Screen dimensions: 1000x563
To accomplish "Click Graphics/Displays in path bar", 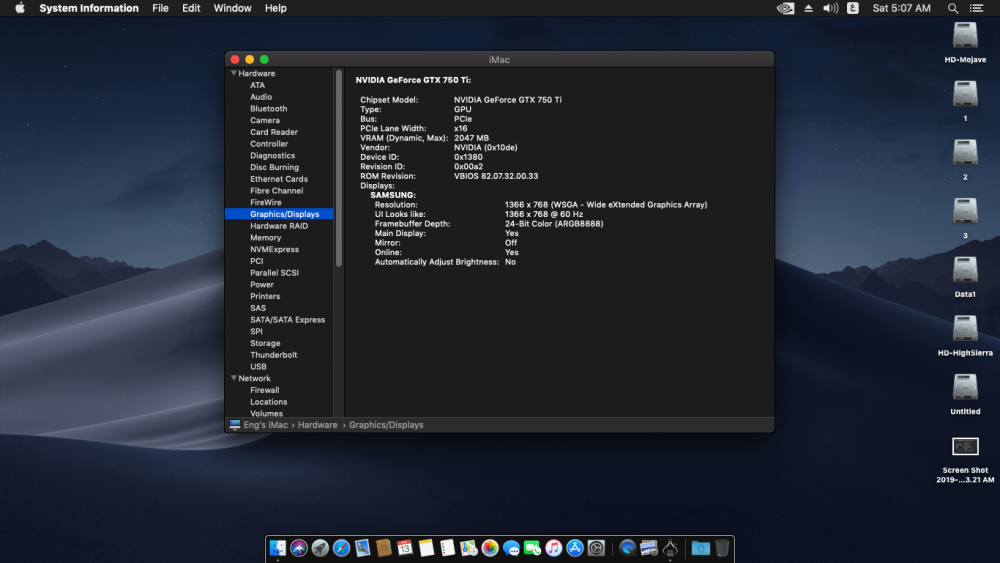I will (386, 425).
